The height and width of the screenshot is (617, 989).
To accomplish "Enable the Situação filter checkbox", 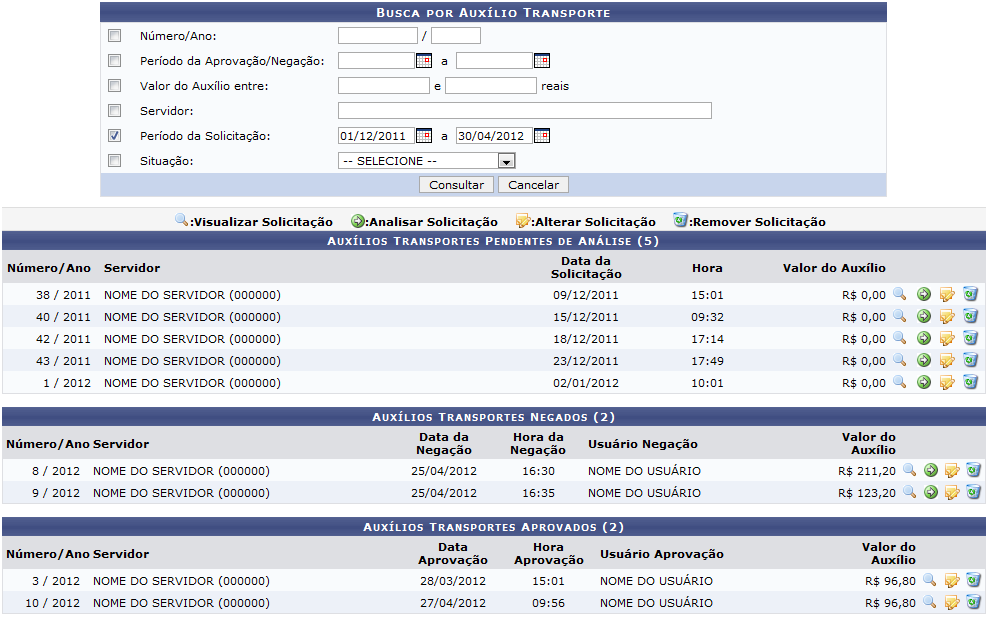I will pyautogui.click(x=115, y=160).
